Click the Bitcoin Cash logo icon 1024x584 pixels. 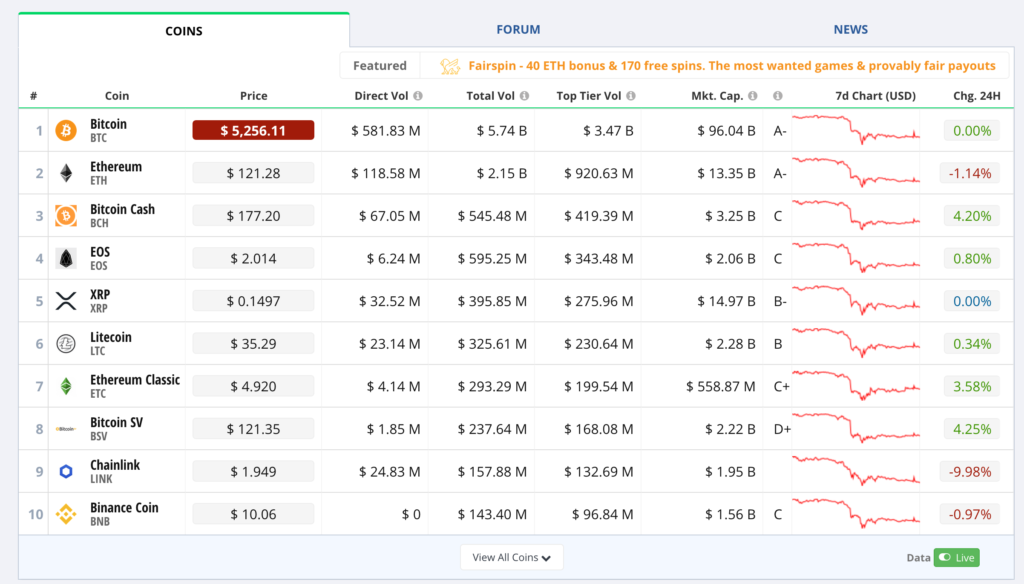[x=66, y=216]
